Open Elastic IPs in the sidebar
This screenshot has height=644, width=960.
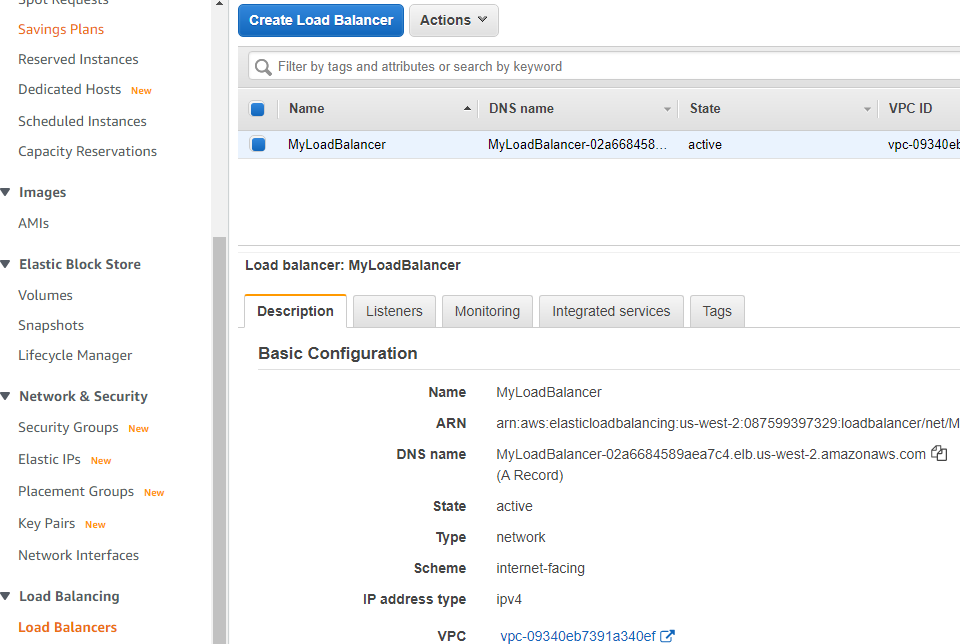[x=49, y=459]
